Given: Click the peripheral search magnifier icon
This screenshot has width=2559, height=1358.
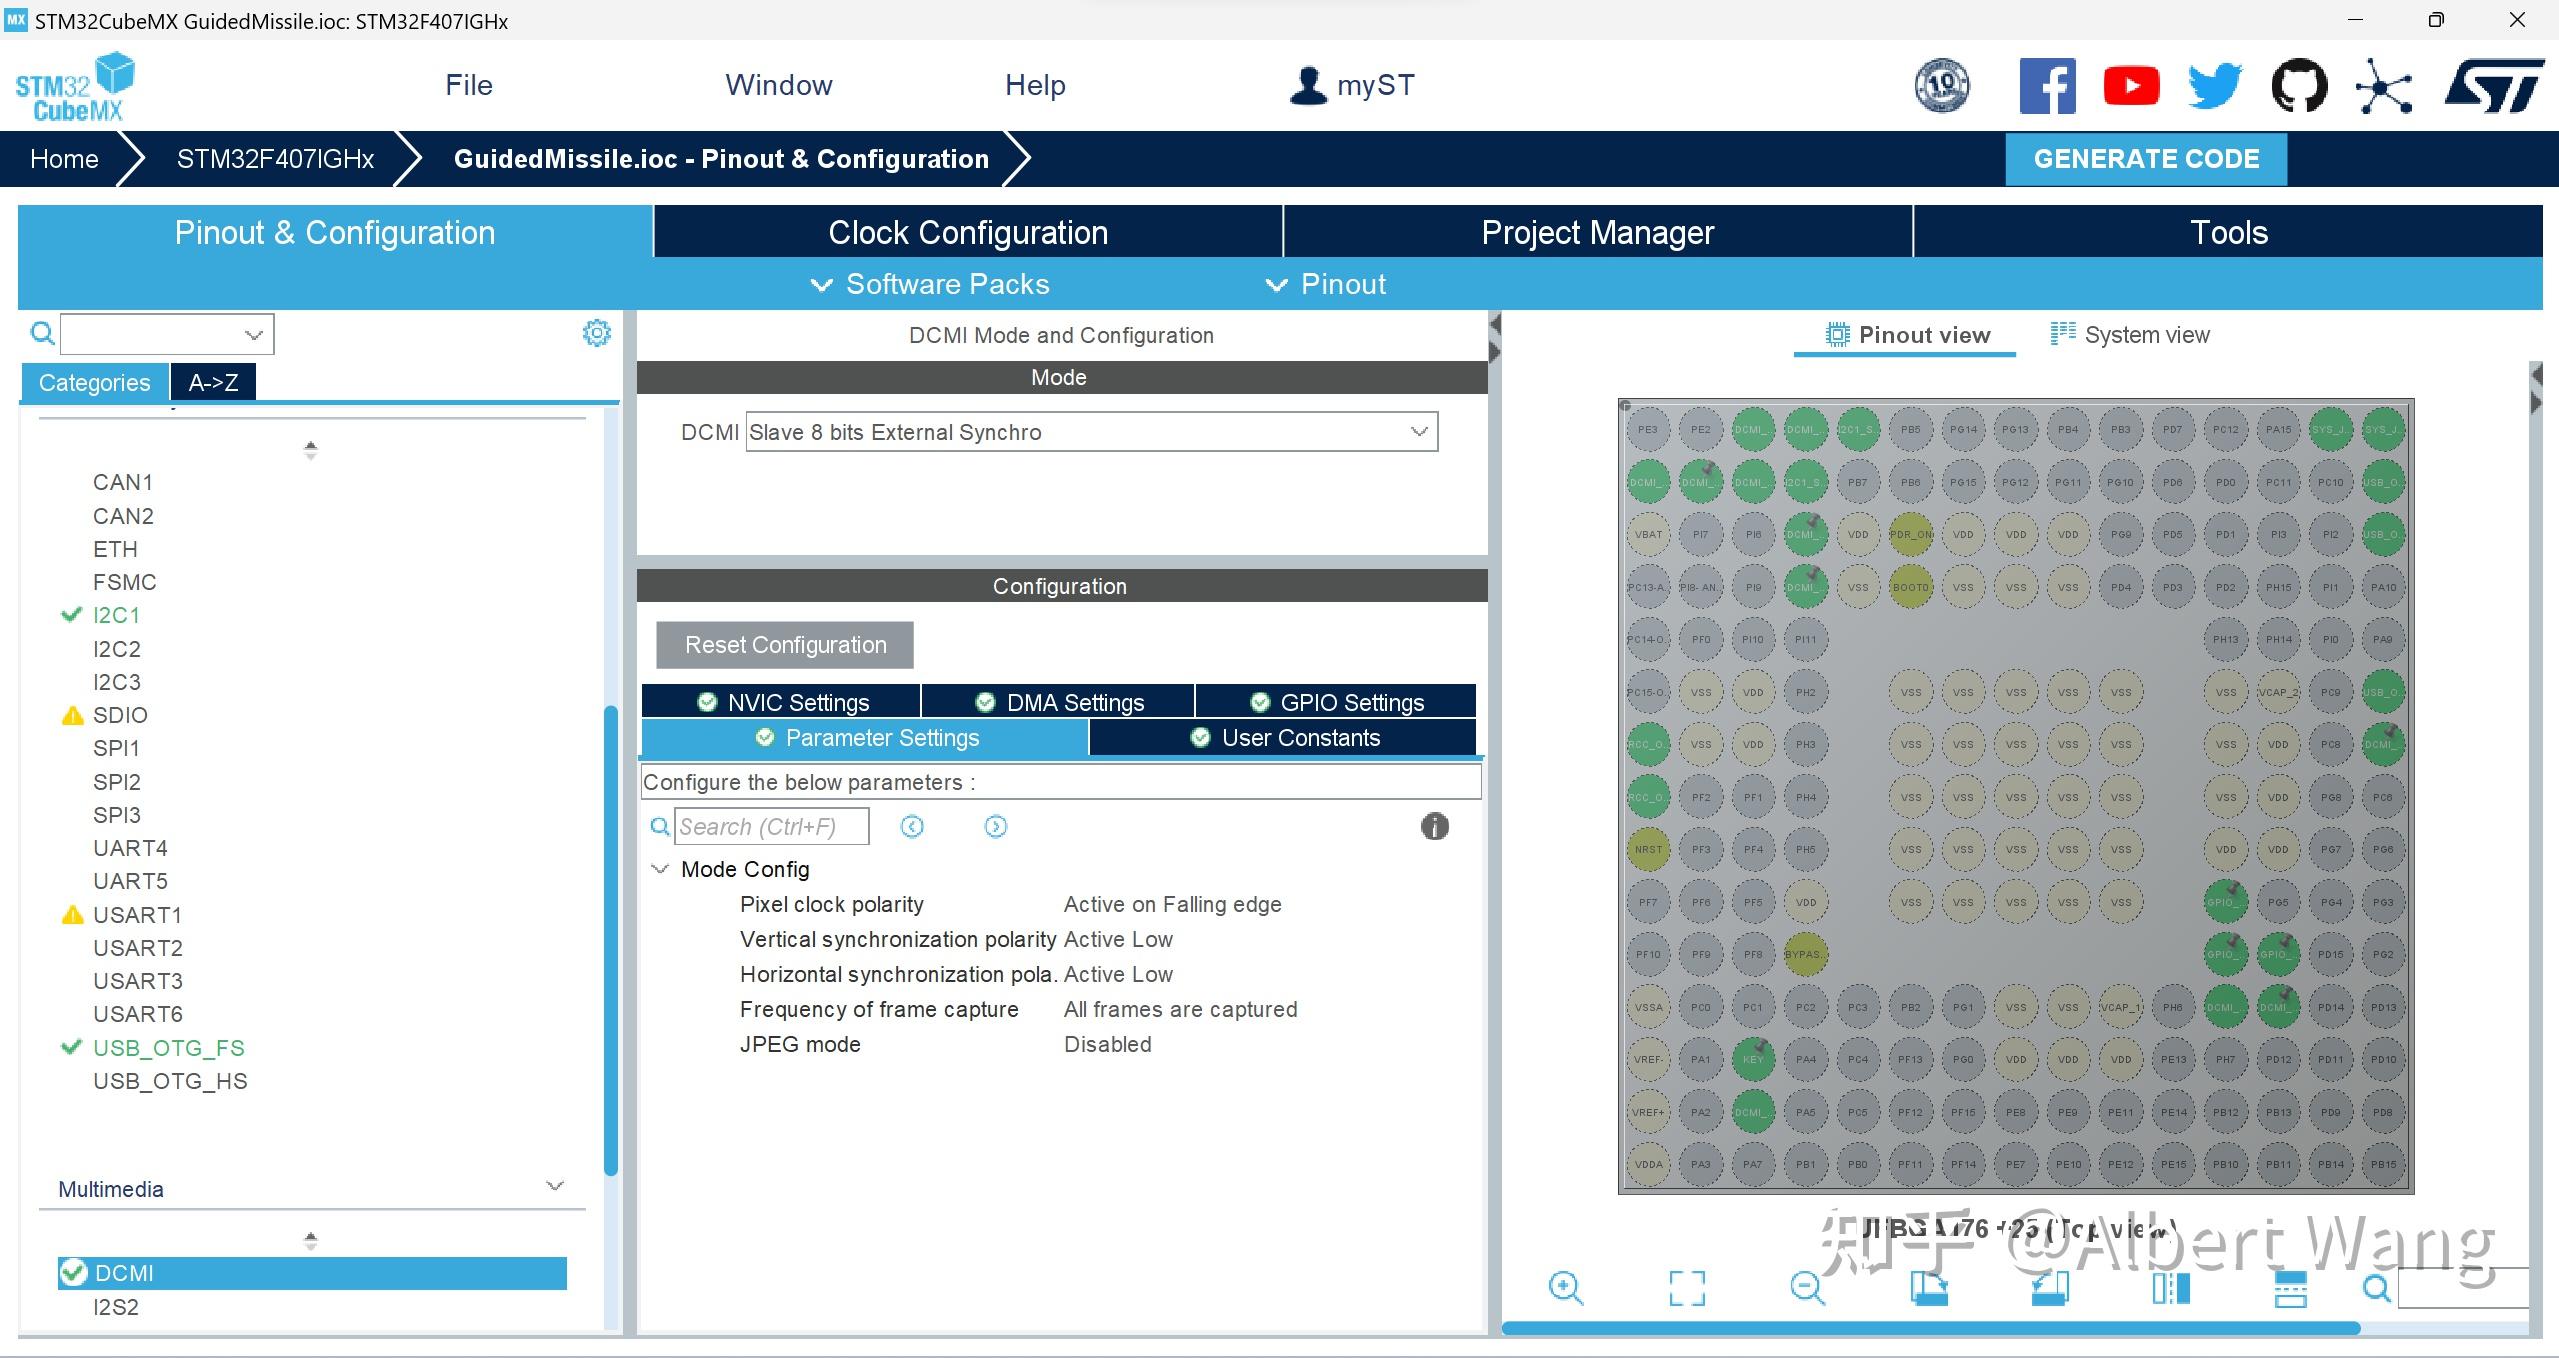Looking at the screenshot, I should click(42, 333).
